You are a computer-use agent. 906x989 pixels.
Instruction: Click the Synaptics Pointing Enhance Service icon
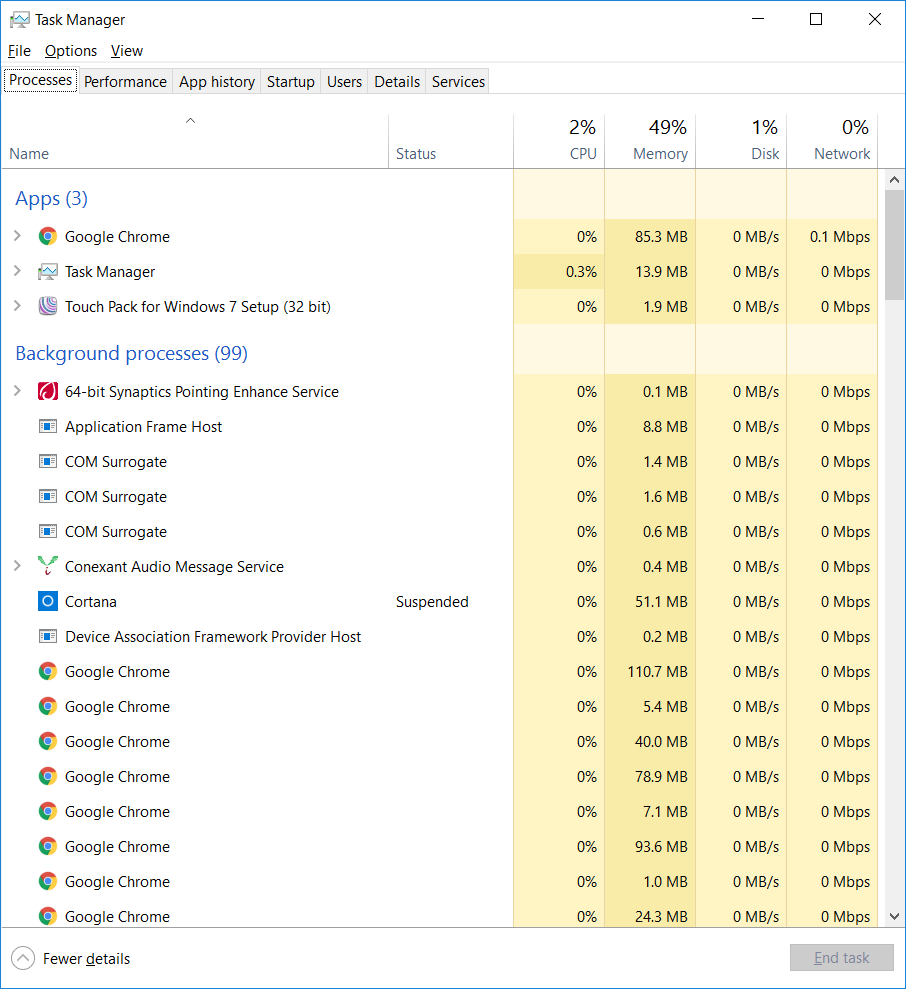click(47, 392)
